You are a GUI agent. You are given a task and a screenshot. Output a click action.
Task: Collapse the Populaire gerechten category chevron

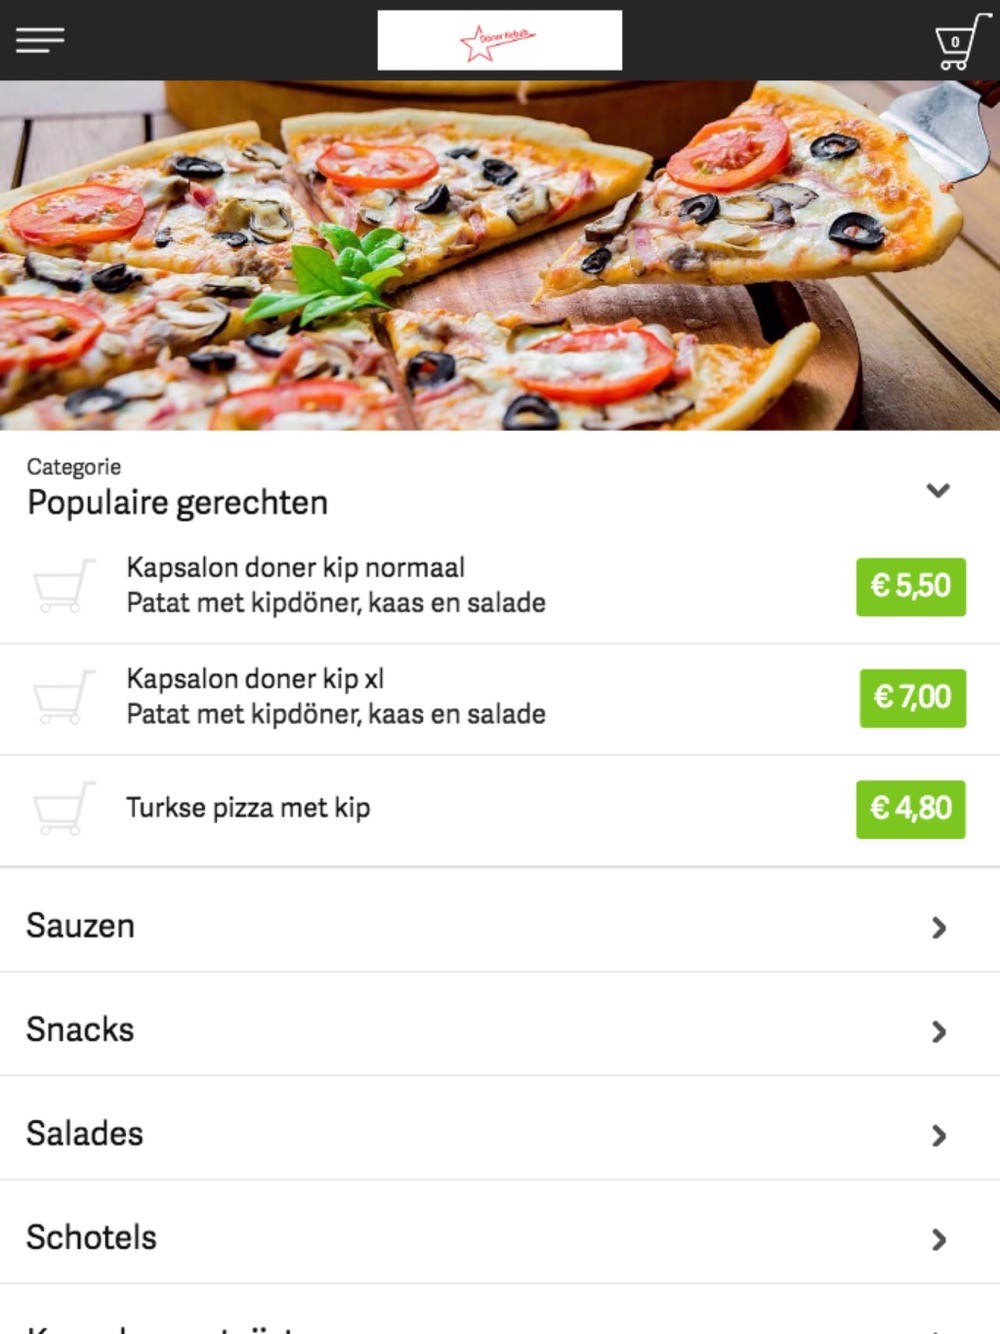click(937, 490)
